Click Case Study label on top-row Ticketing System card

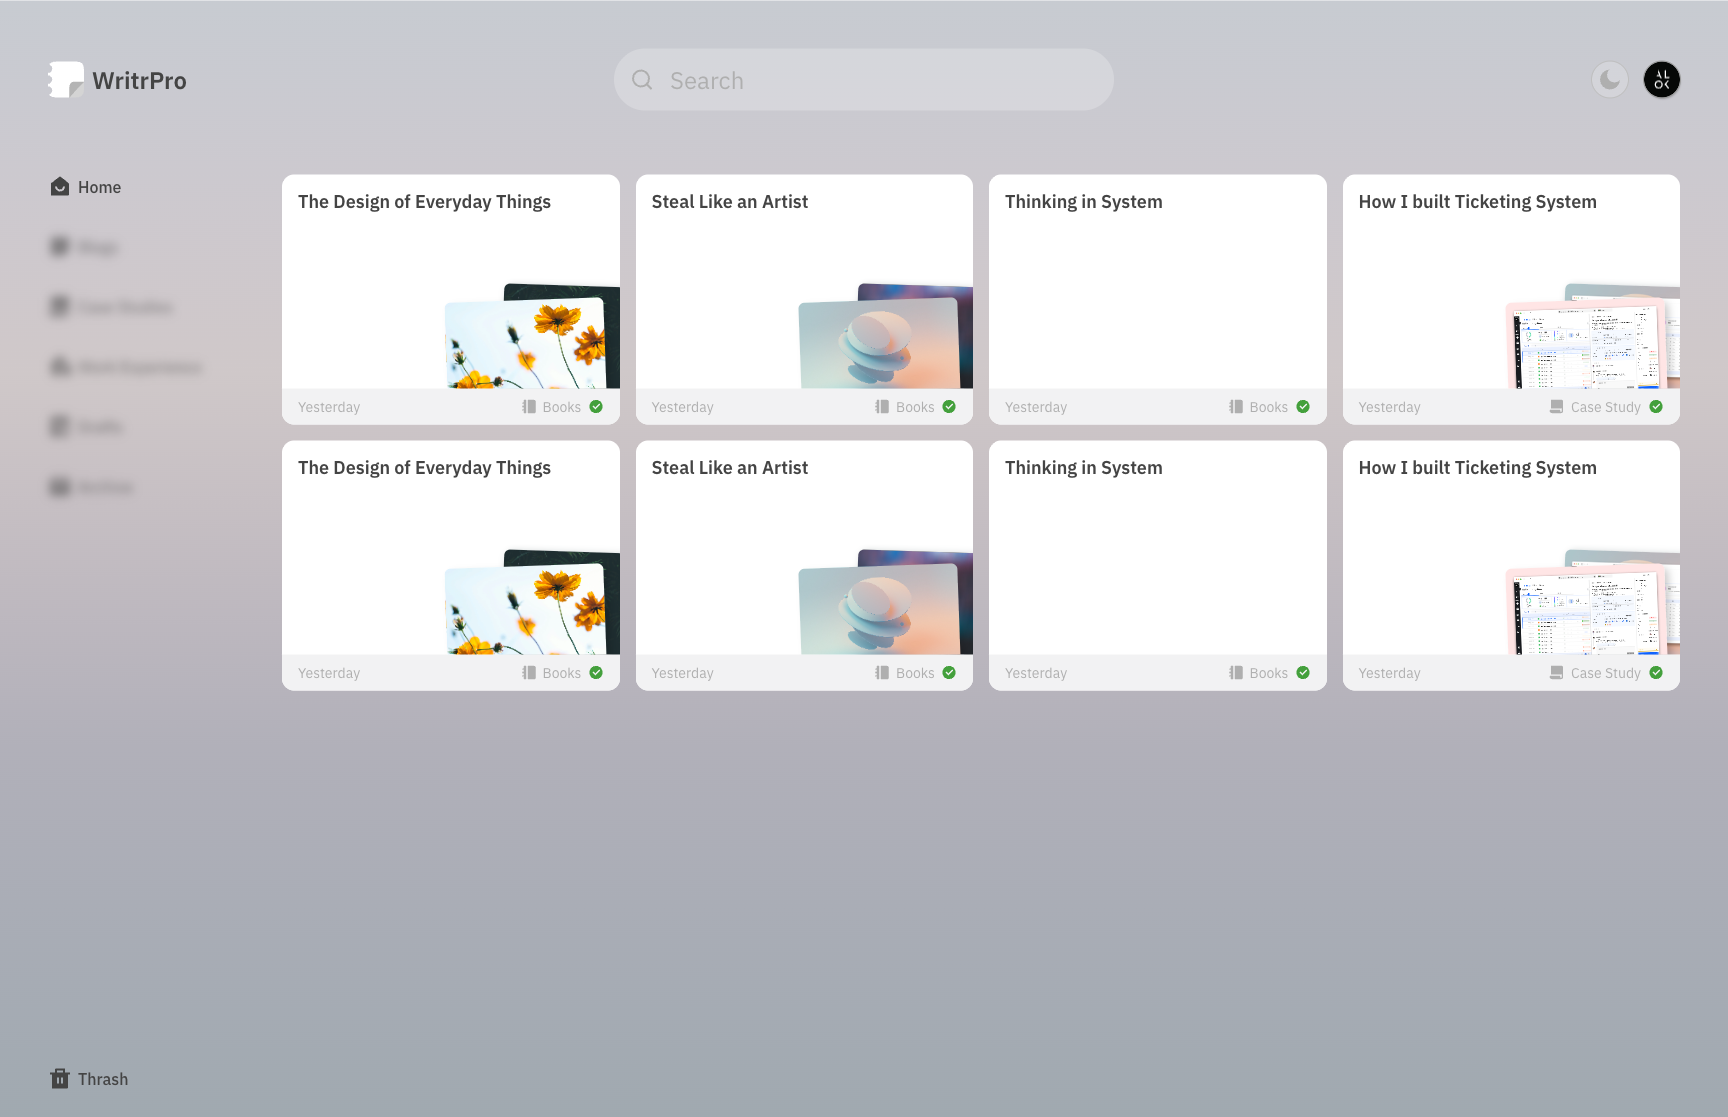pos(1606,407)
